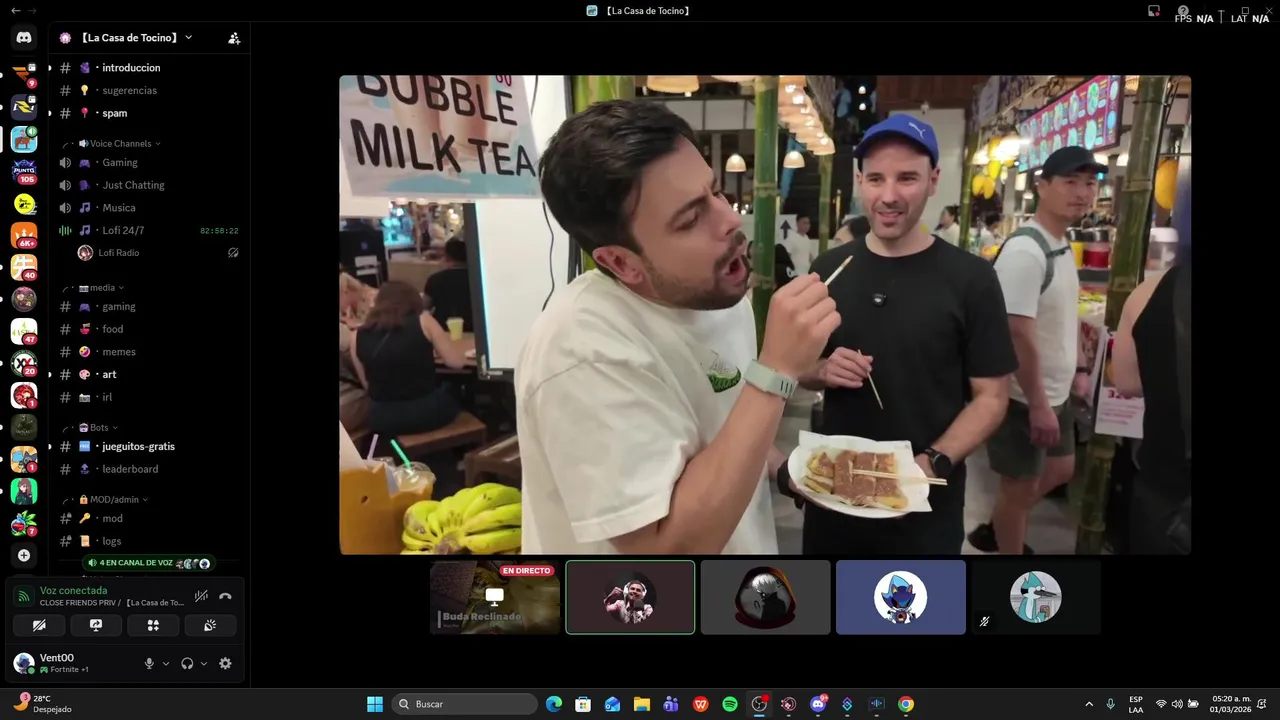Toggle noise suppression icon in voice panel
This screenshot has width=1280, height=720.
tap(201, 596)
